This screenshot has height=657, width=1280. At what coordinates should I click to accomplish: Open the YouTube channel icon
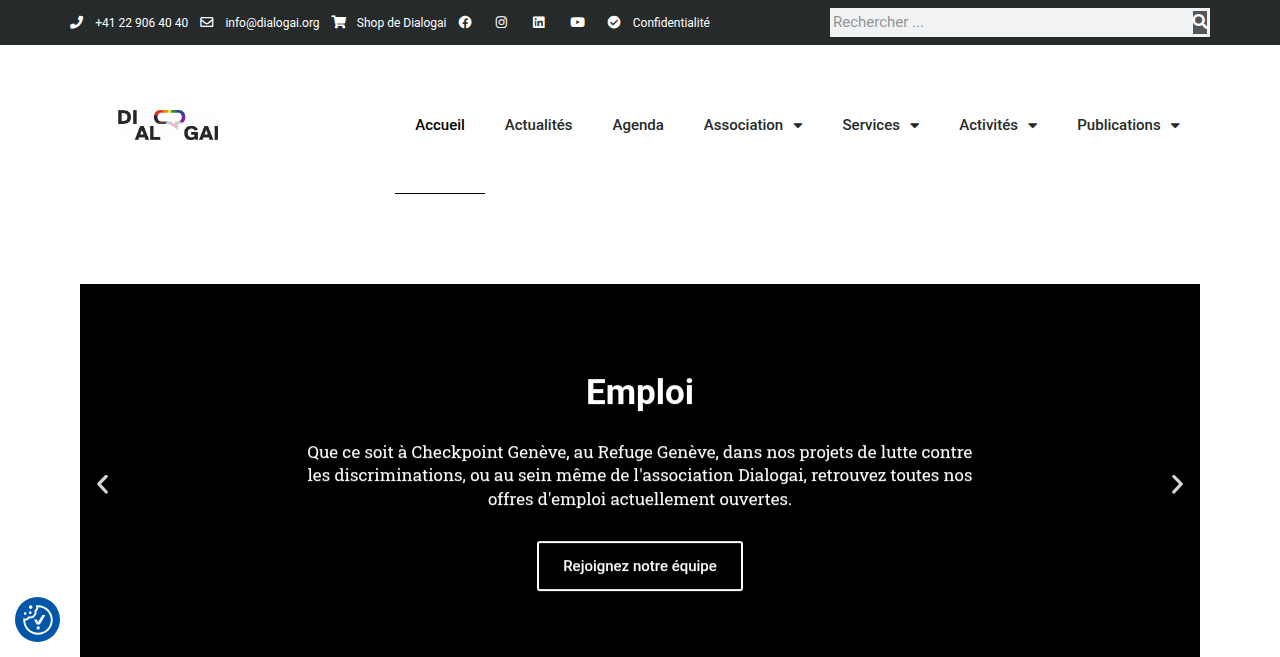(x=578, y=22)
